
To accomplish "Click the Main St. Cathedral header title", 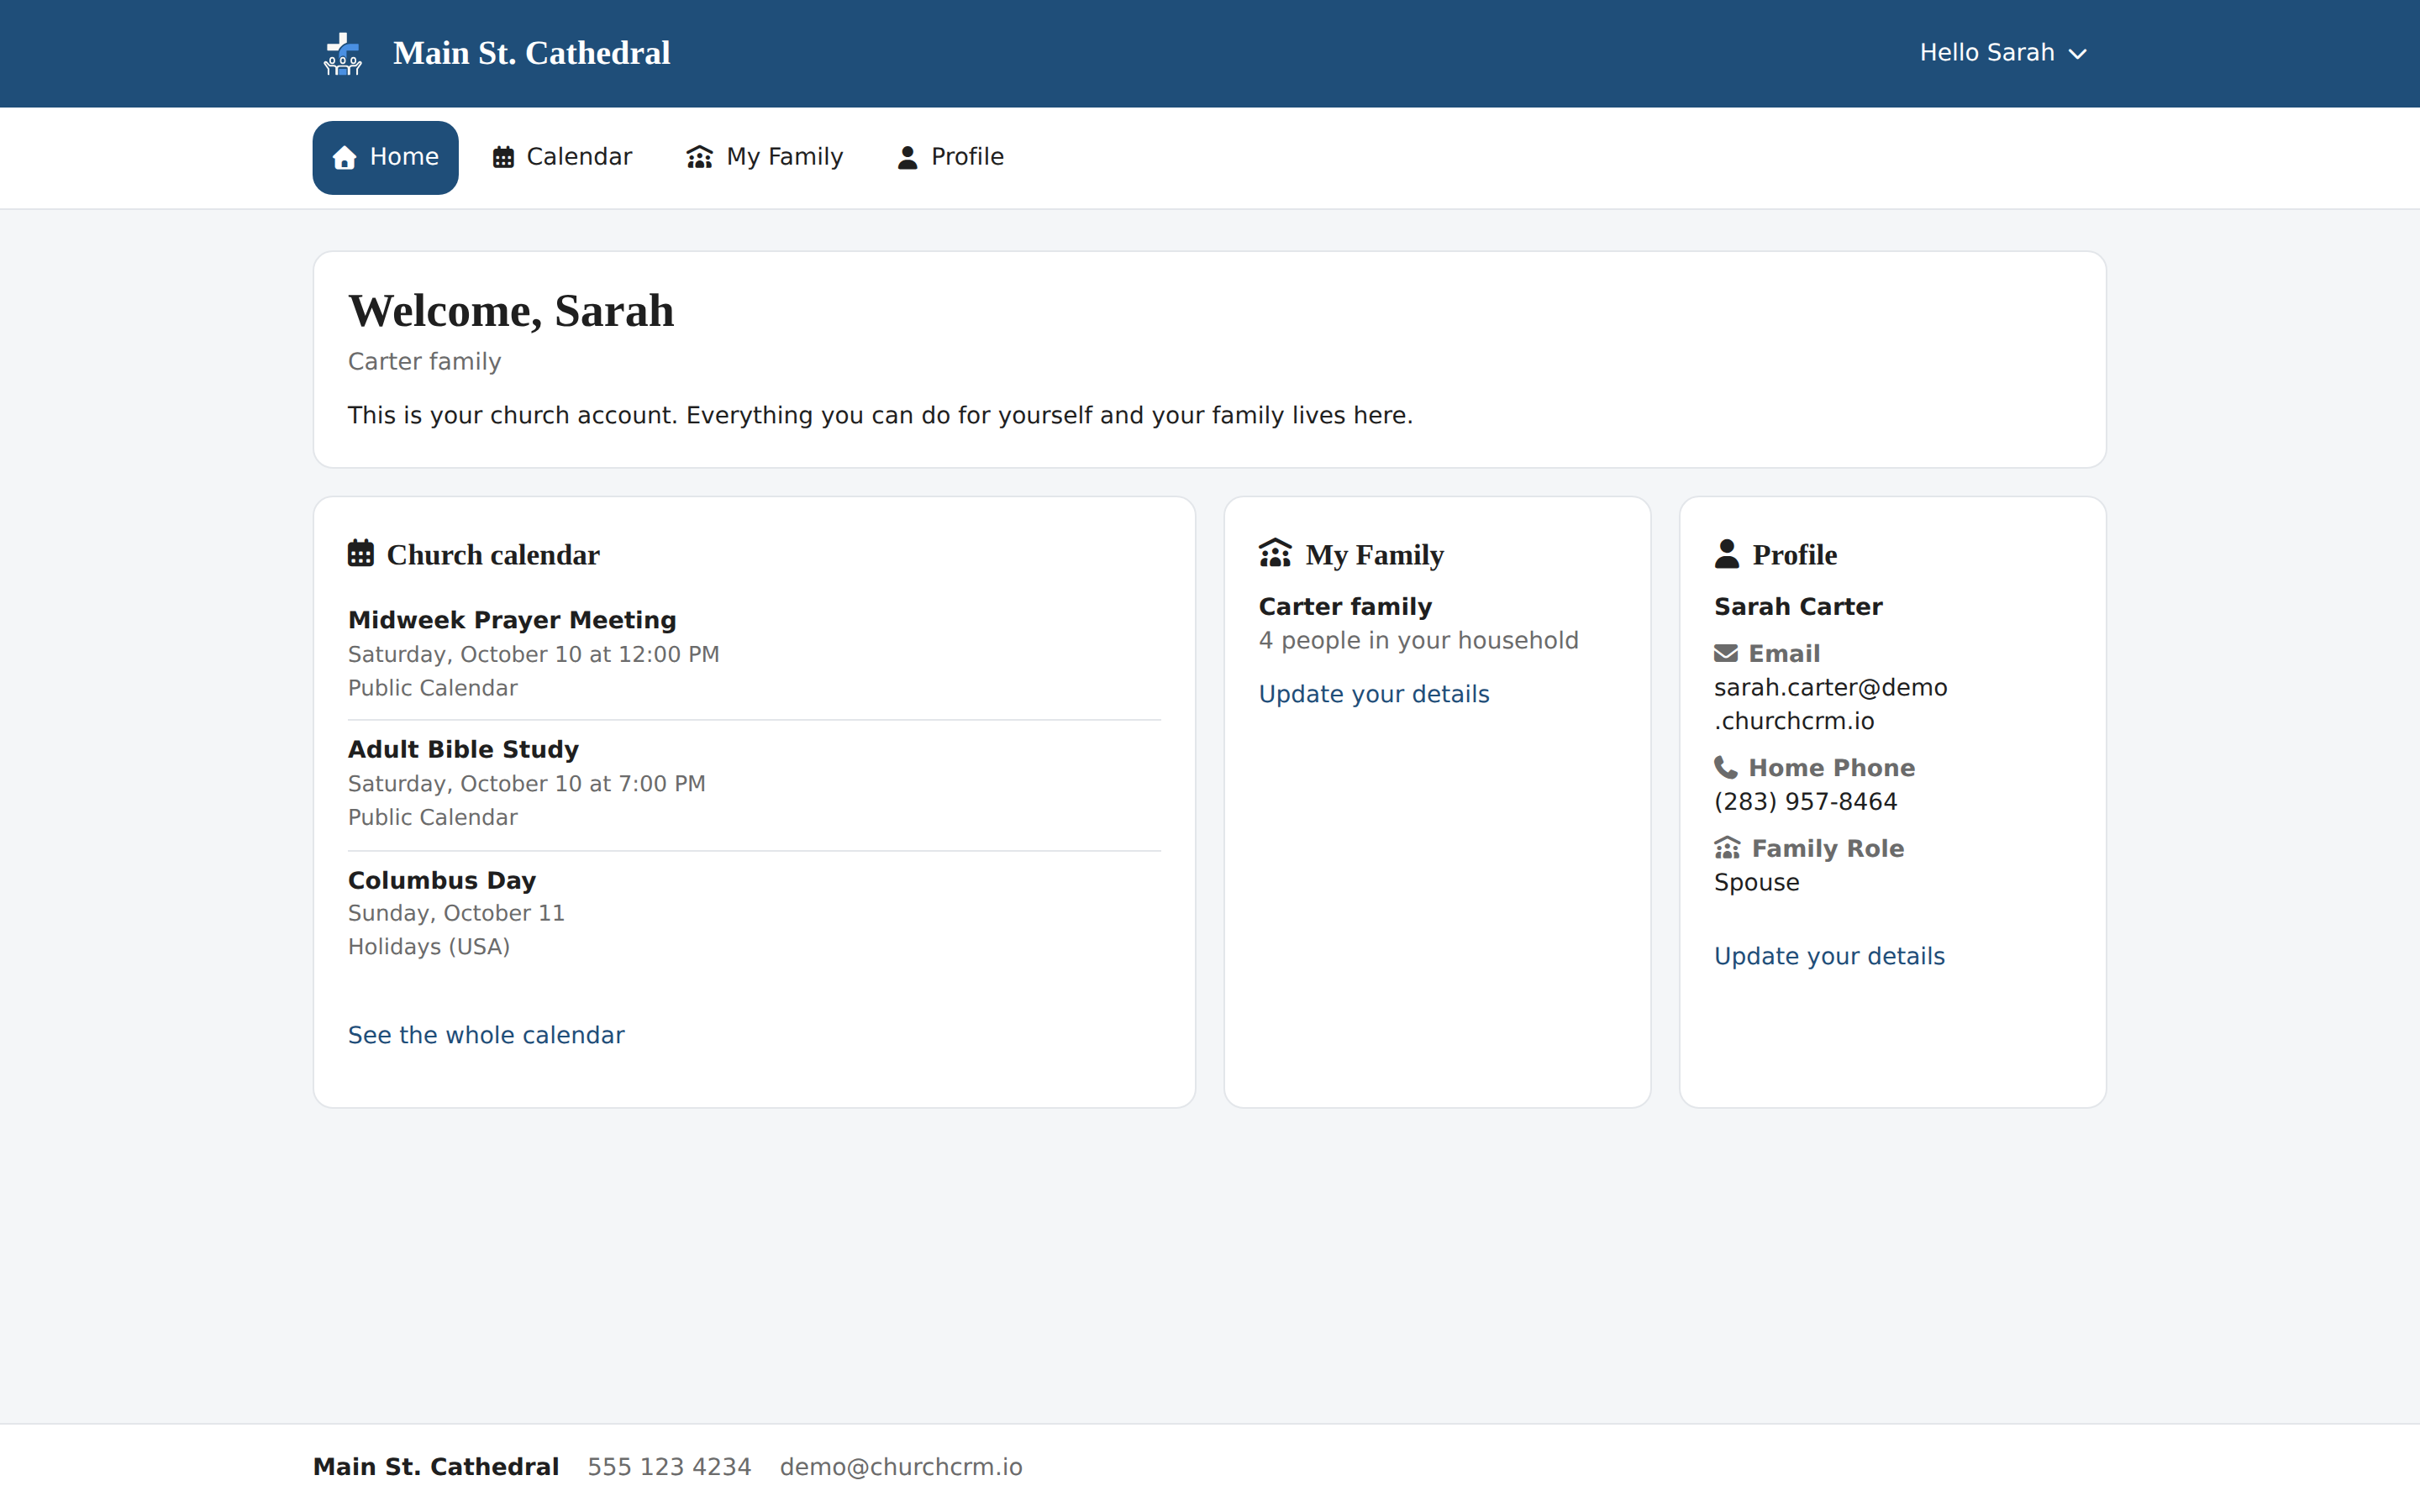I will coord(531,53).
